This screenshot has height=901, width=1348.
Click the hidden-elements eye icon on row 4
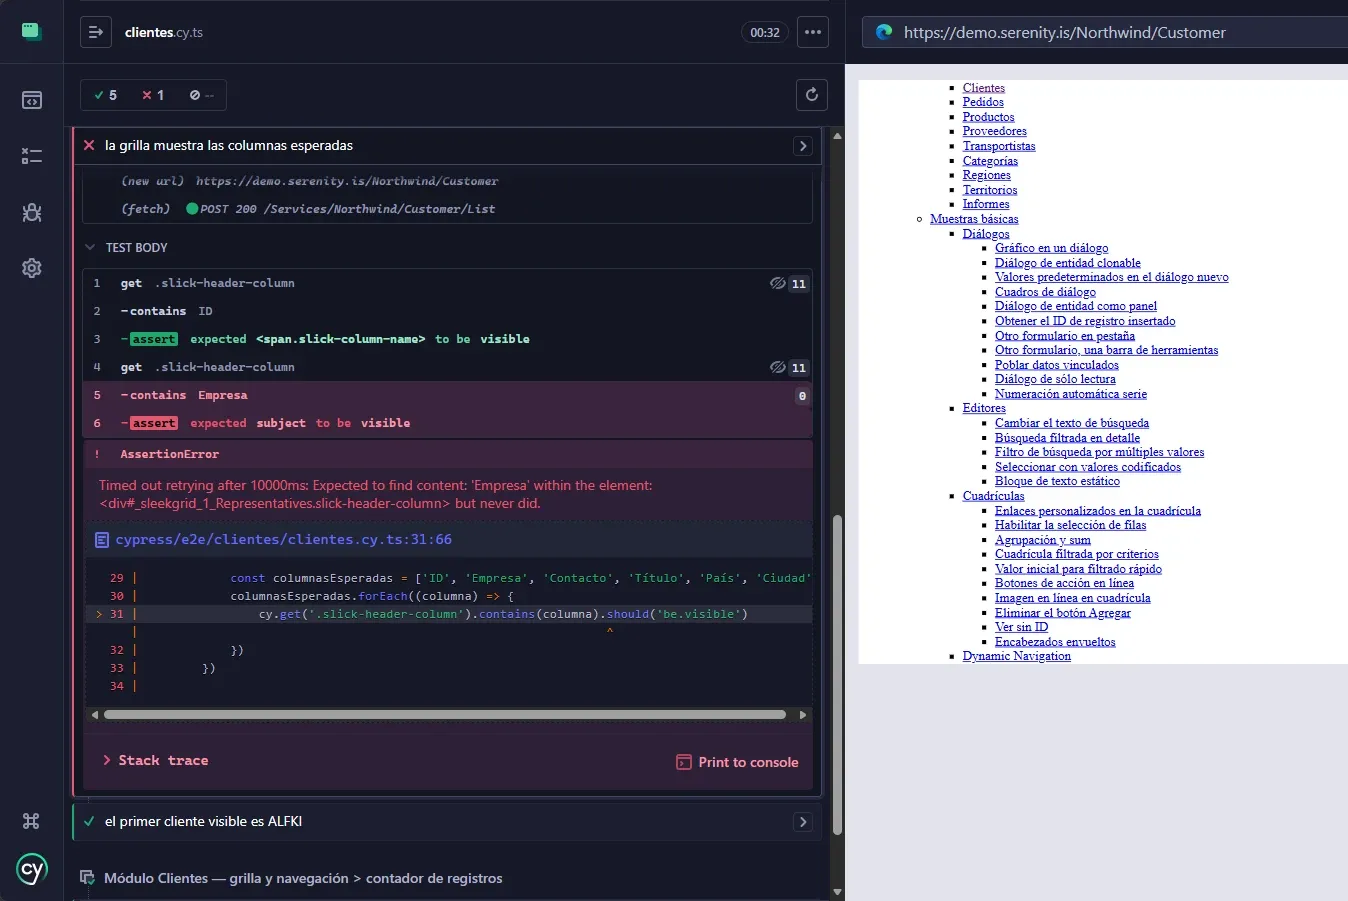coord(777,367)
